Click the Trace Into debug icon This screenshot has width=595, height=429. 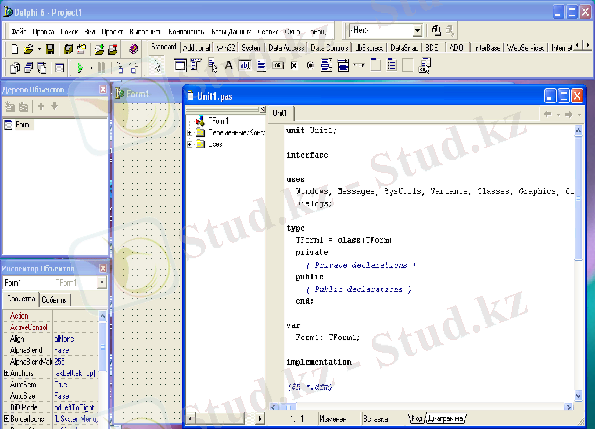120,68
